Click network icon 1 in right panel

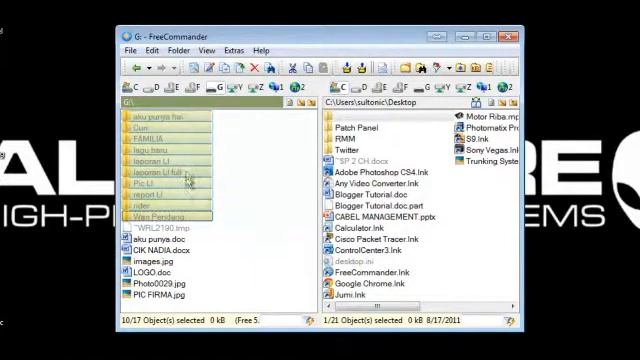point(484,87)
